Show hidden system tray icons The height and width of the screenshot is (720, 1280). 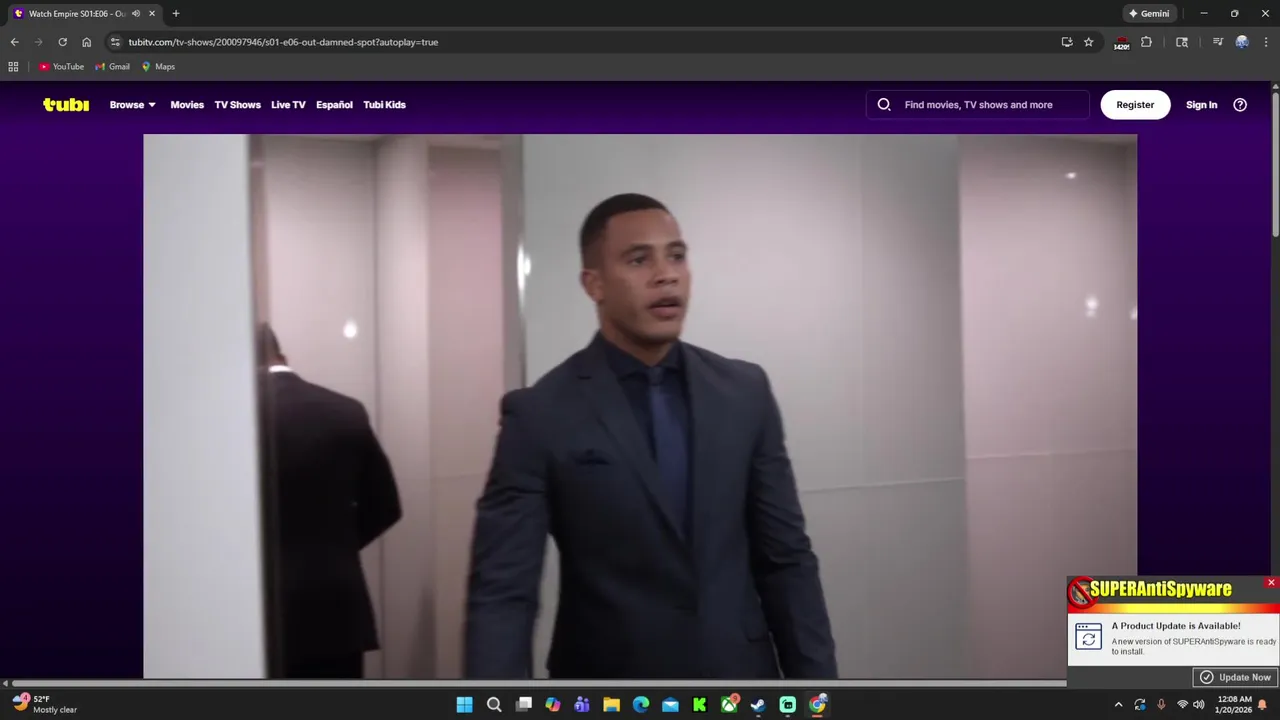click(1118, 705)
